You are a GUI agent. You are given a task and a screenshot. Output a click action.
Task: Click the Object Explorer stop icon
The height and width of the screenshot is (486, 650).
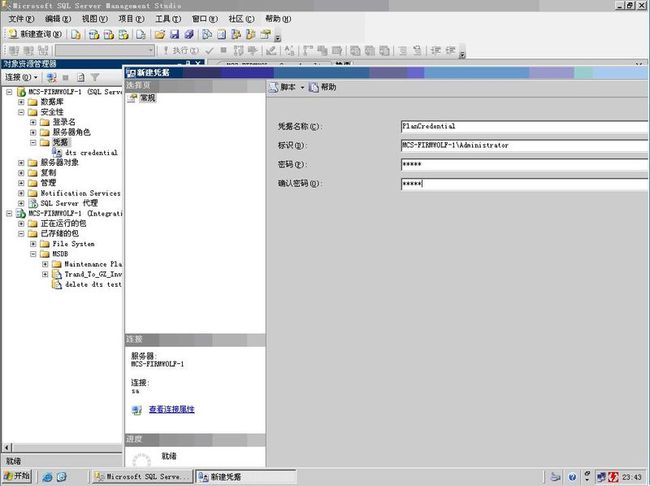[x=65, y=77]
